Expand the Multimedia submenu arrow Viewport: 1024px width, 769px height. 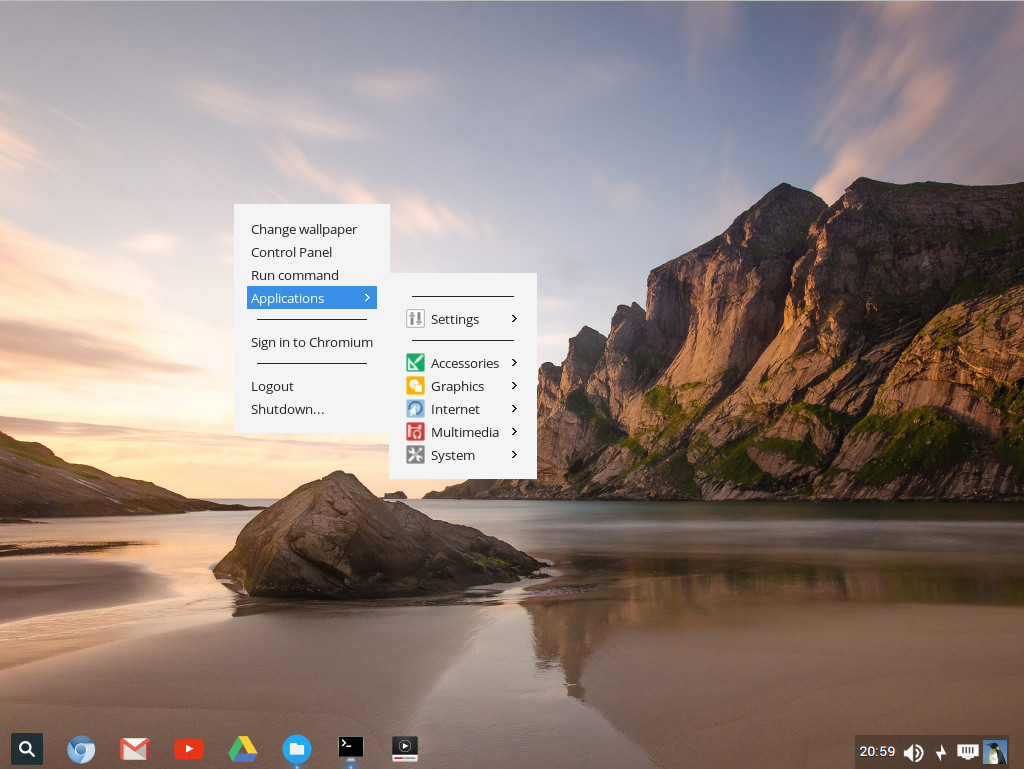point(515,432)
